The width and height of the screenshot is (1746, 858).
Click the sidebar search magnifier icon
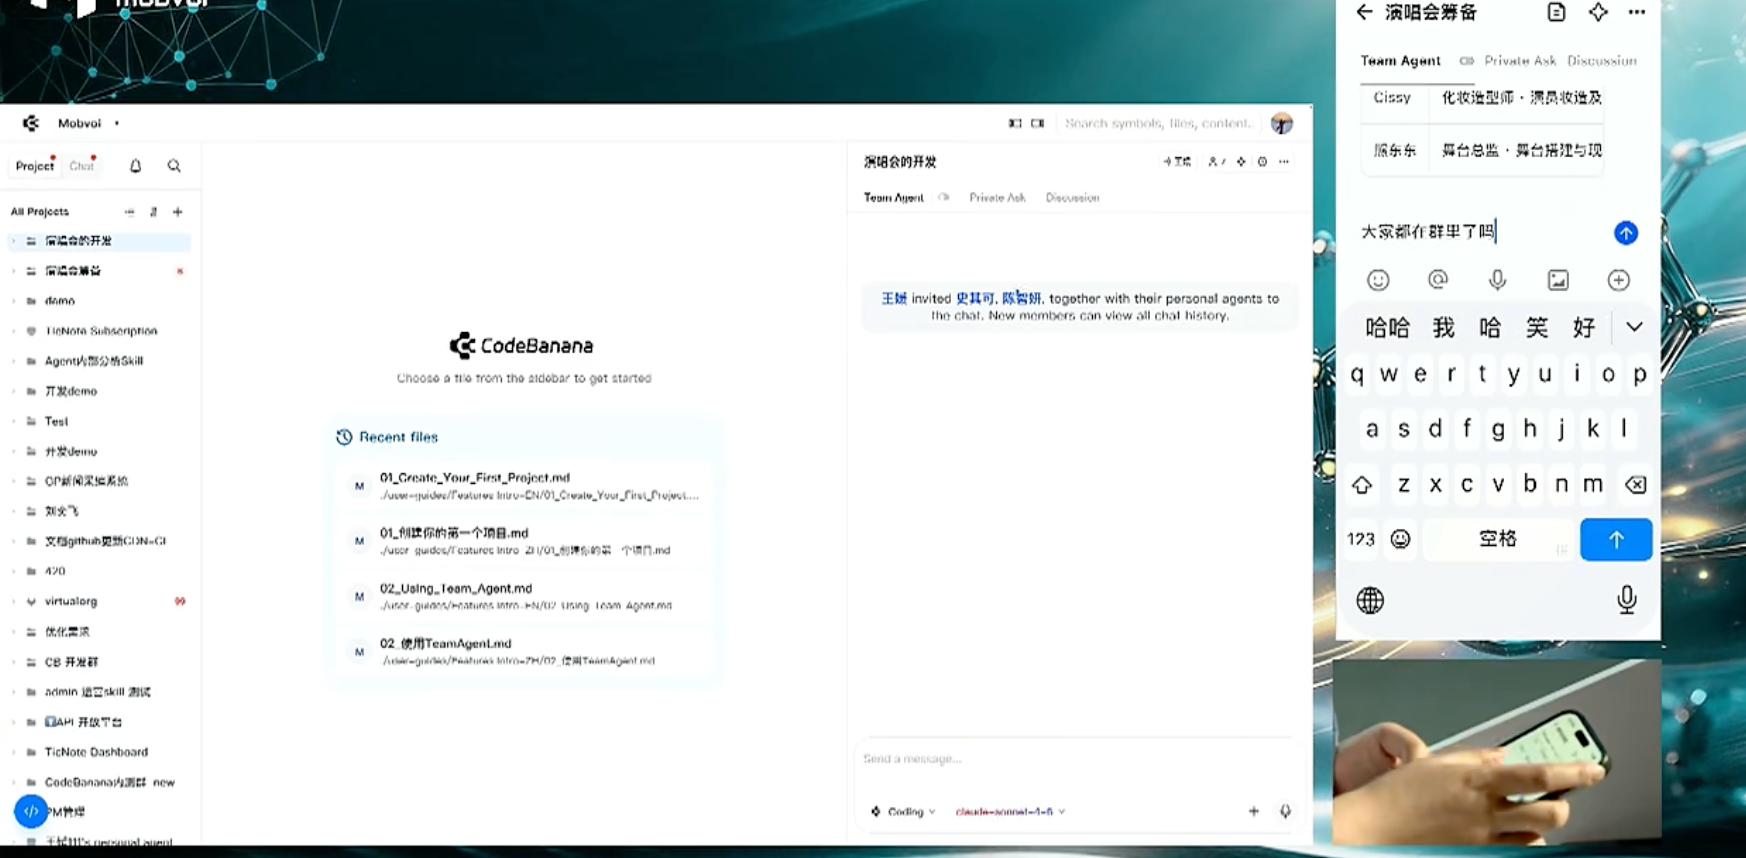[x=174, y=166]
